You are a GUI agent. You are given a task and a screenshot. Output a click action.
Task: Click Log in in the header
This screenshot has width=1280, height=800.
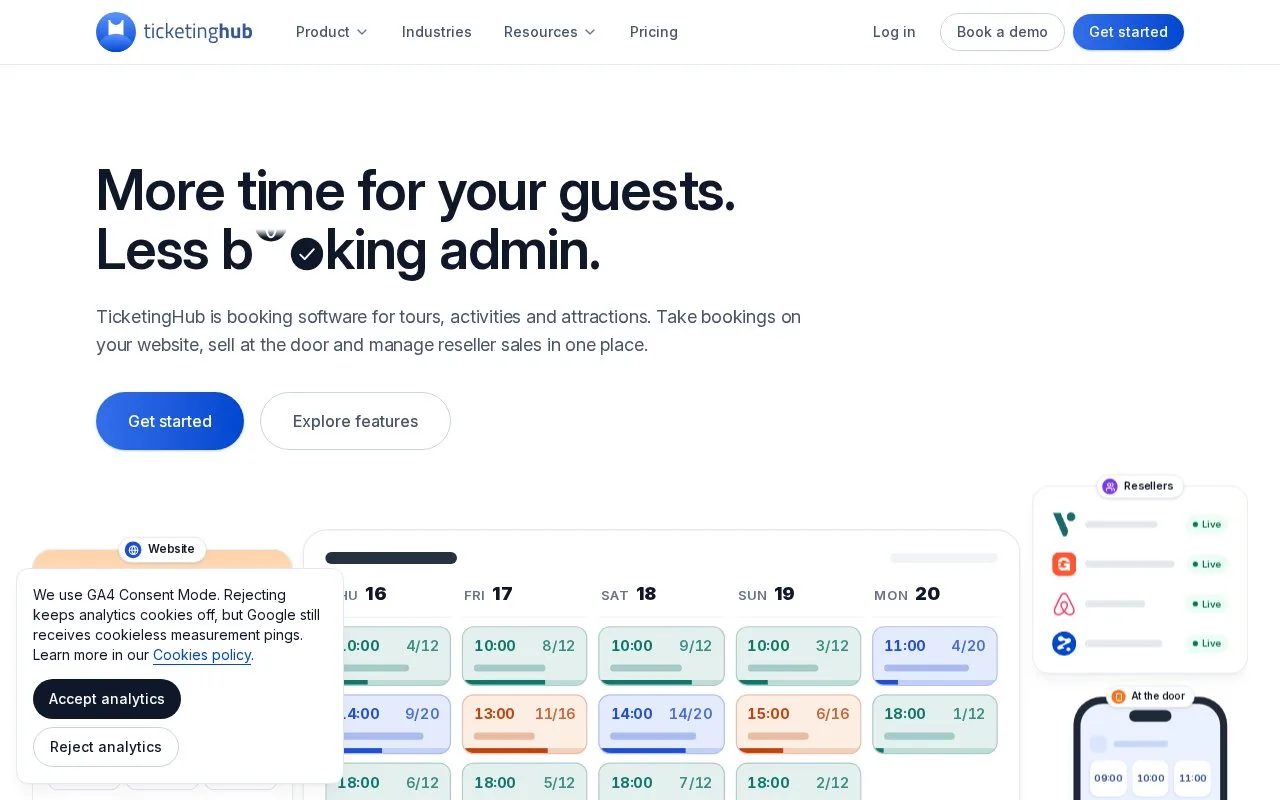pyautogui.click(x=894, y=32)
